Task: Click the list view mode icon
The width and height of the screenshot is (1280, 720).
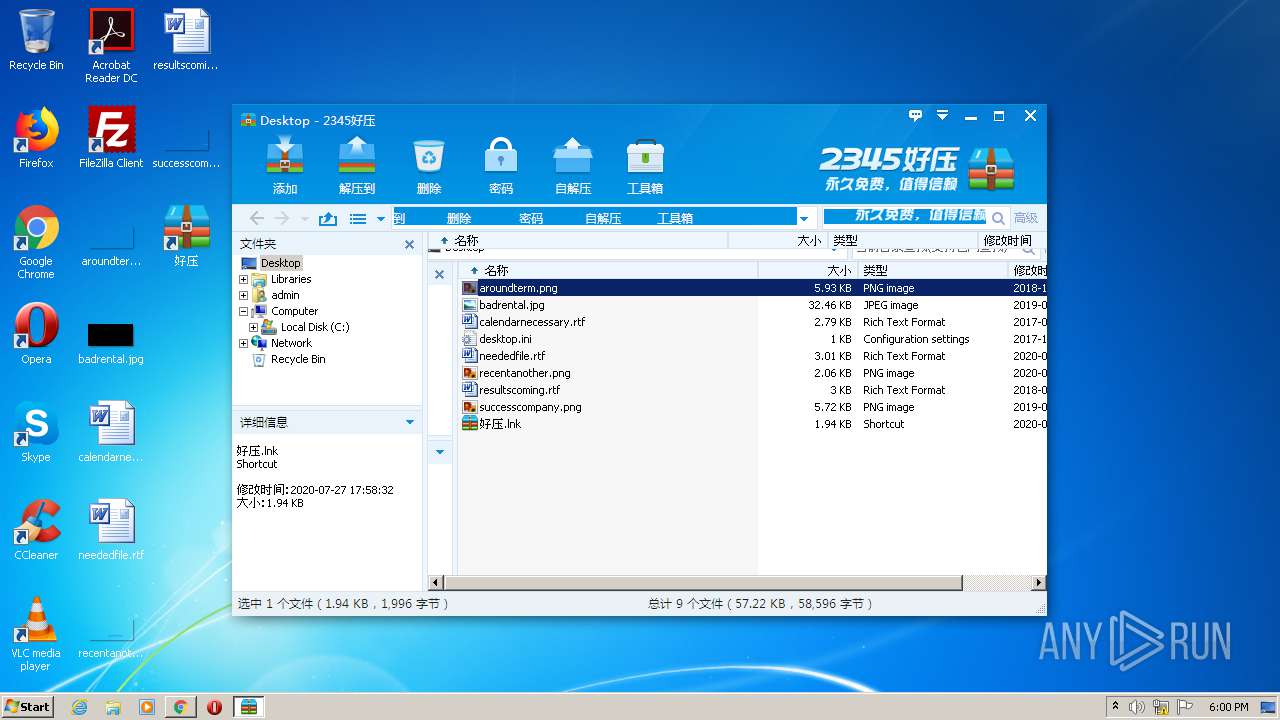Action: [358, 218]
